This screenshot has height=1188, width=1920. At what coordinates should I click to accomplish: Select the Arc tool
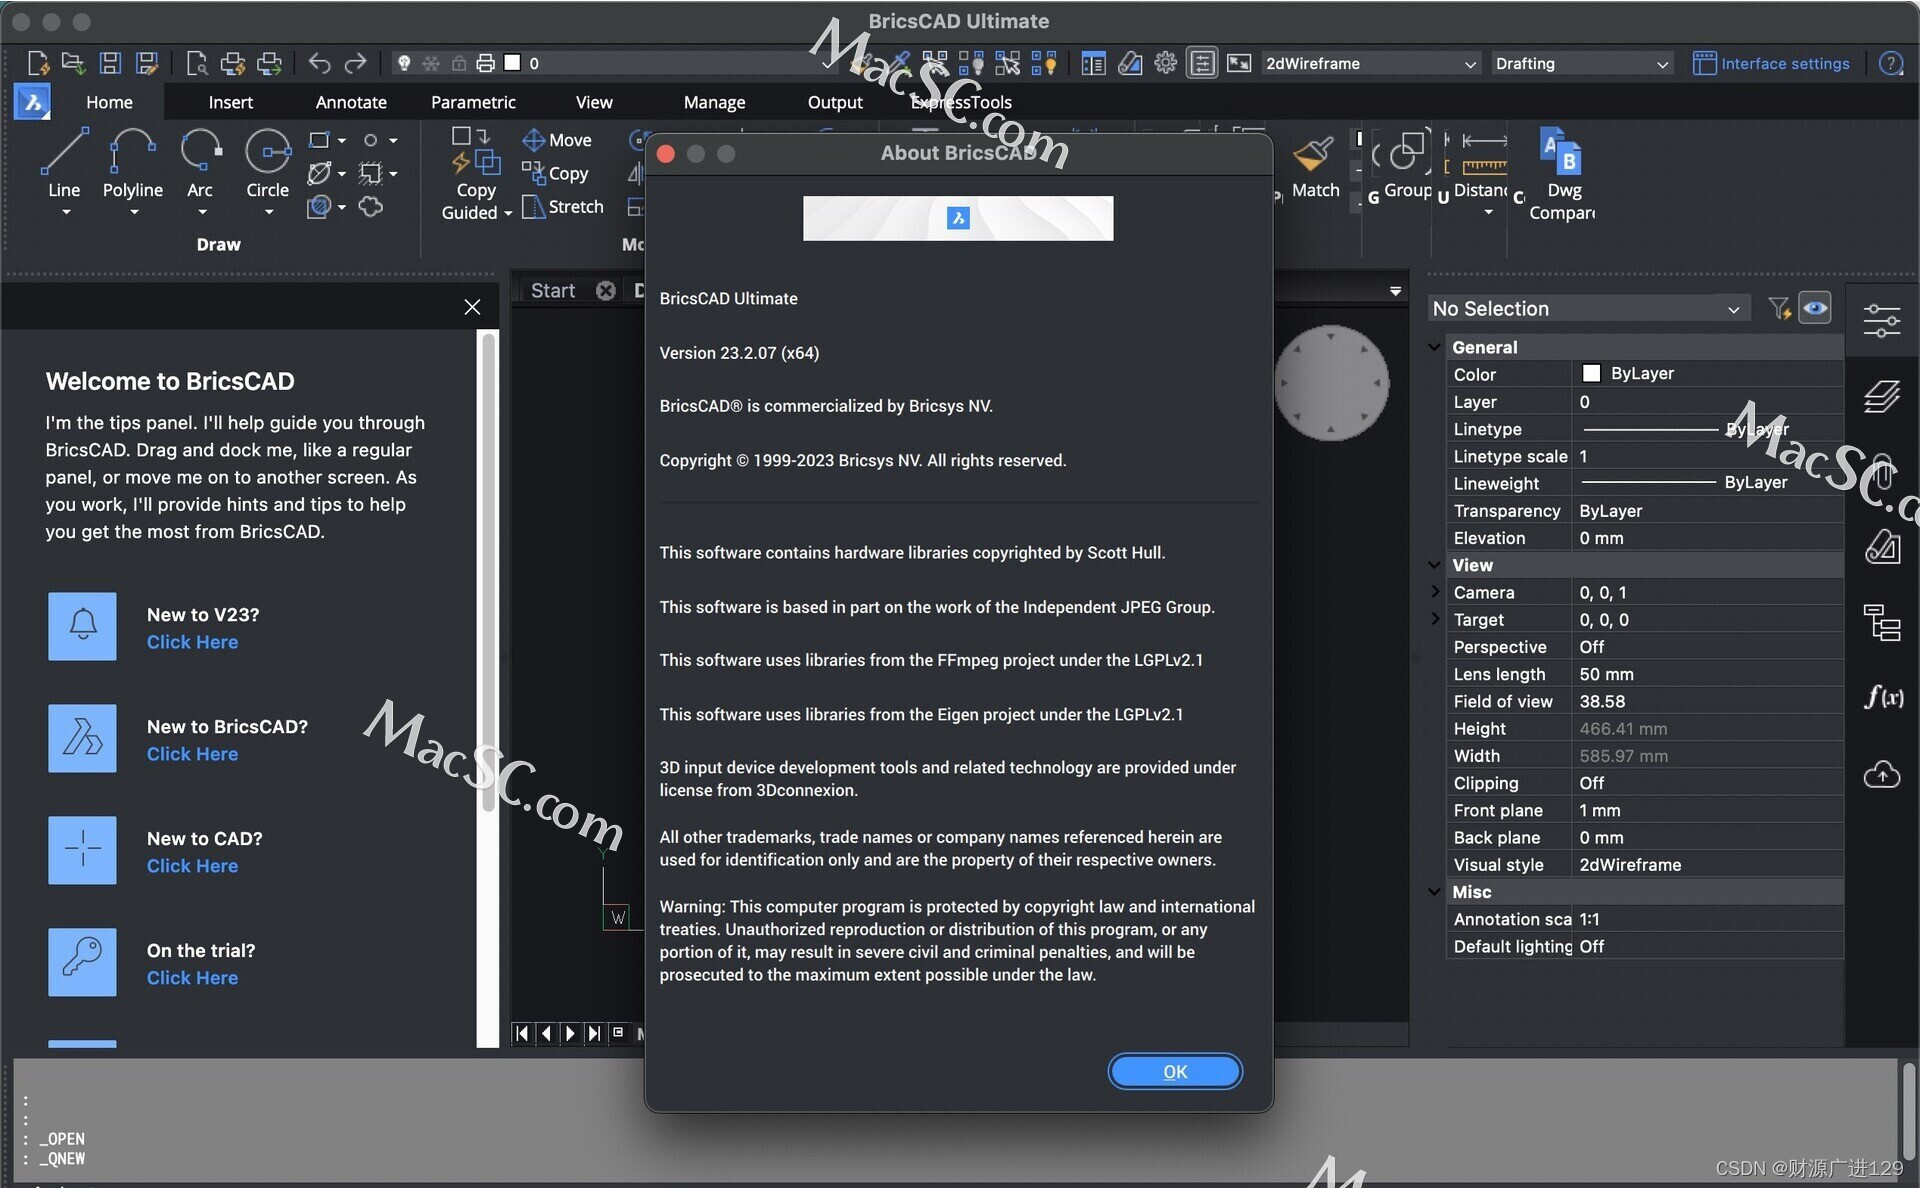point(200,163)
